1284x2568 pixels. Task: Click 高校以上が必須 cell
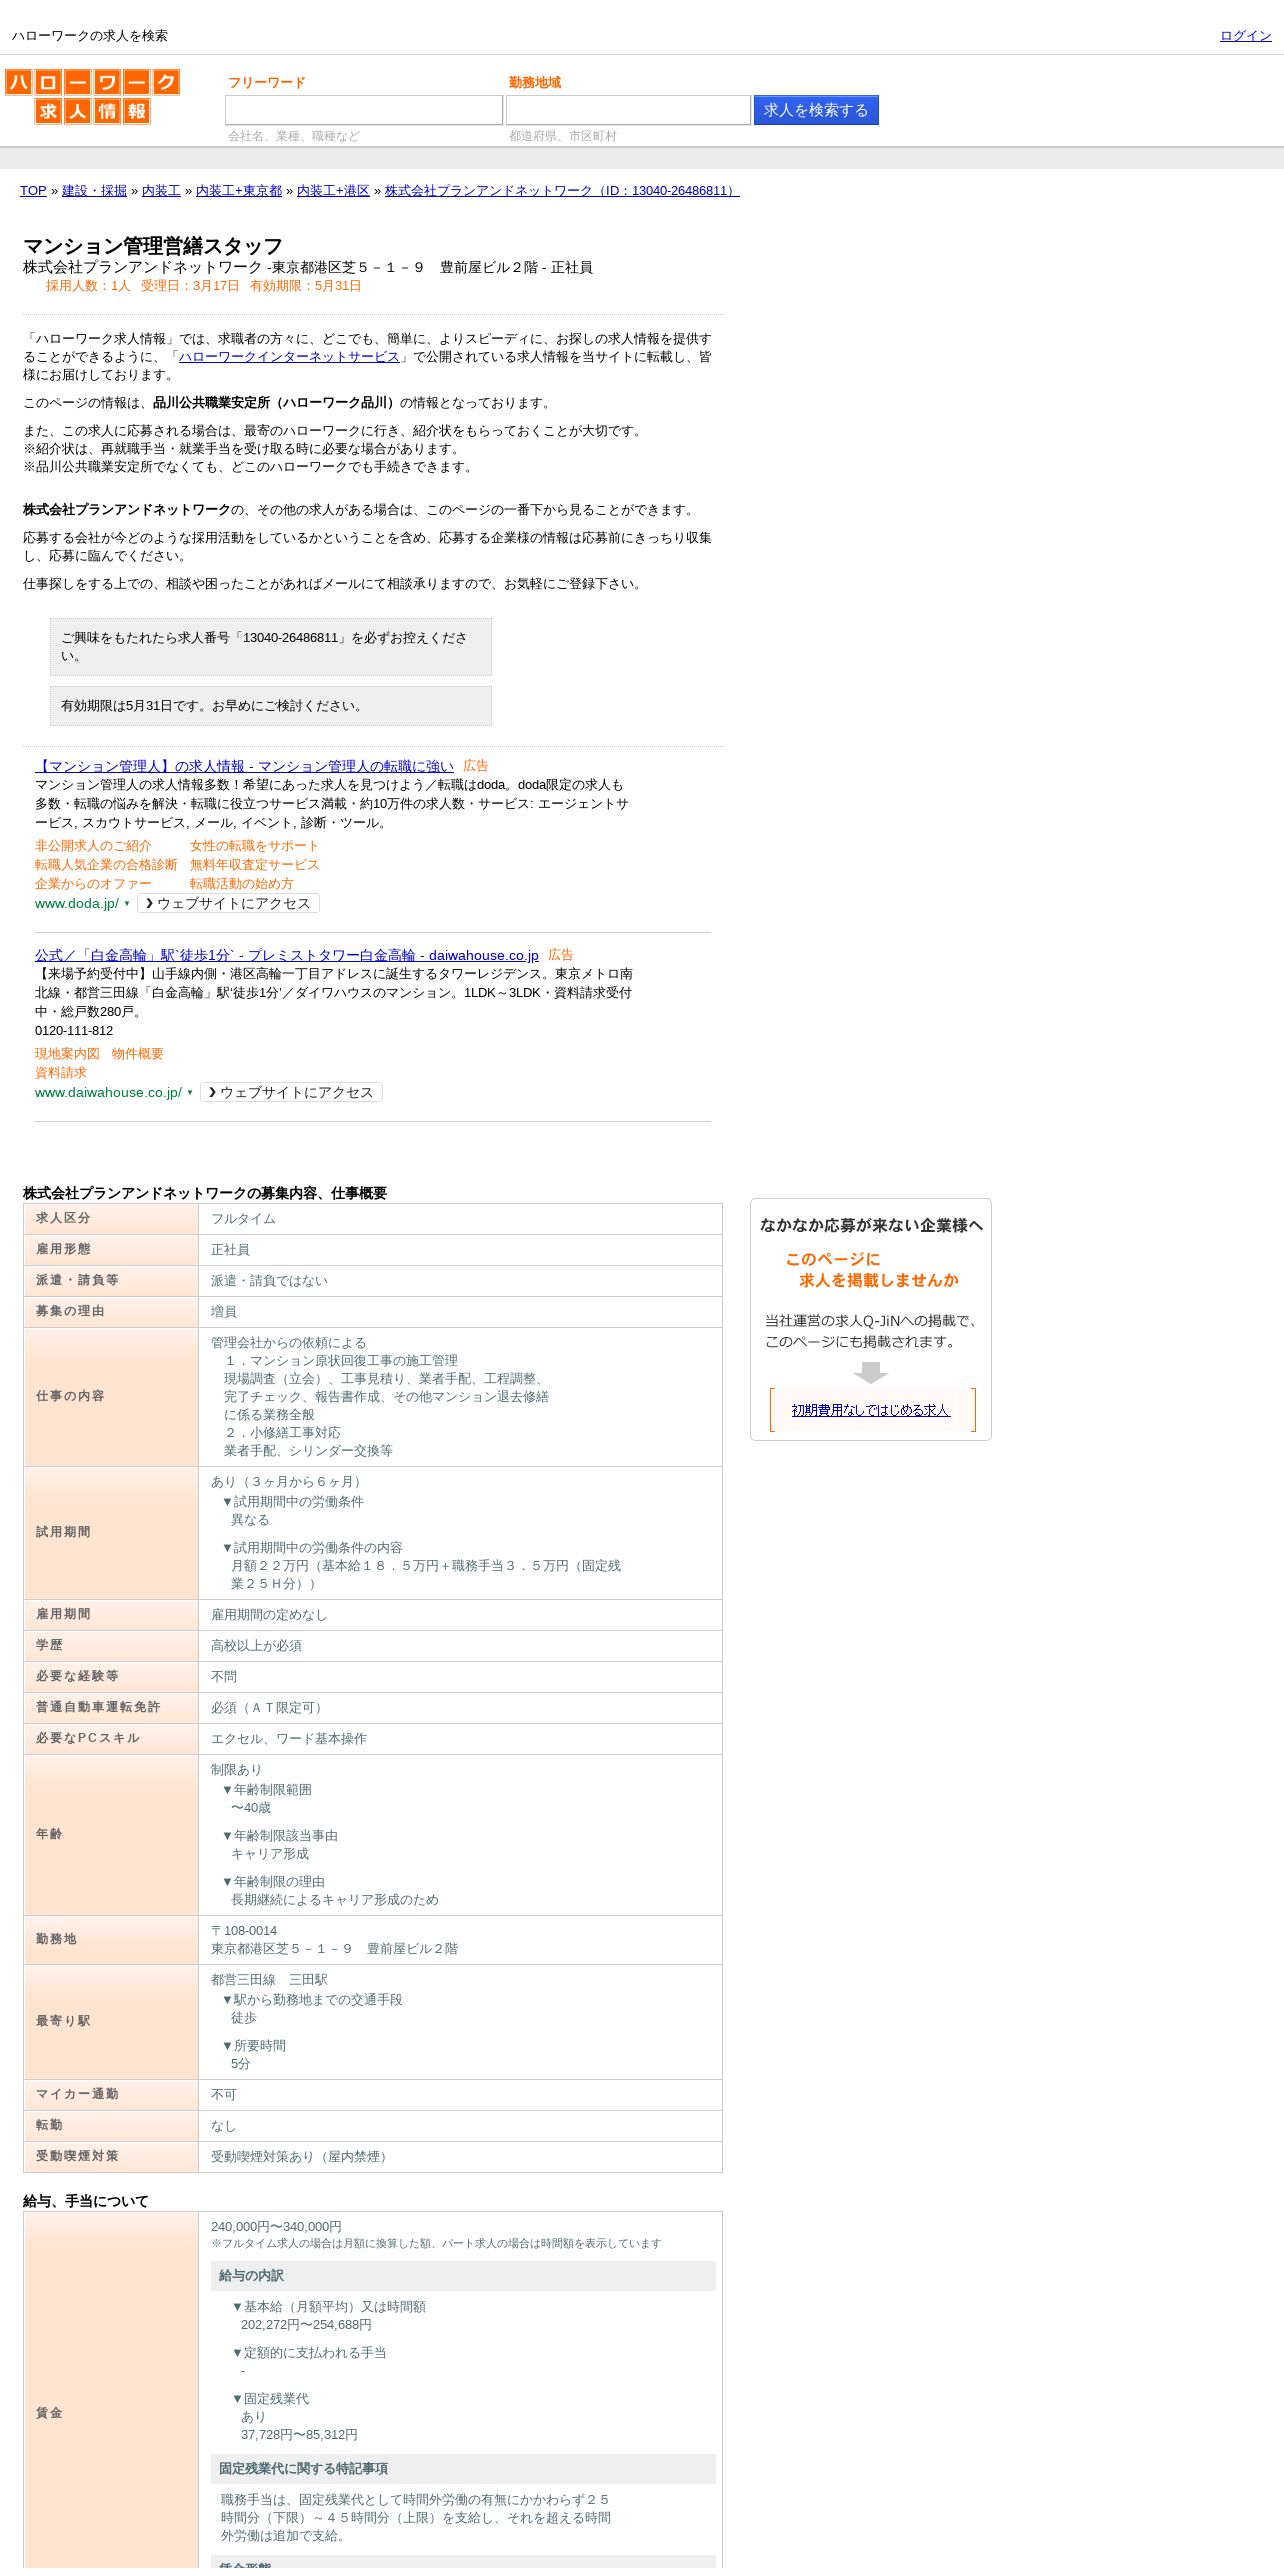tap(460, 1646)
